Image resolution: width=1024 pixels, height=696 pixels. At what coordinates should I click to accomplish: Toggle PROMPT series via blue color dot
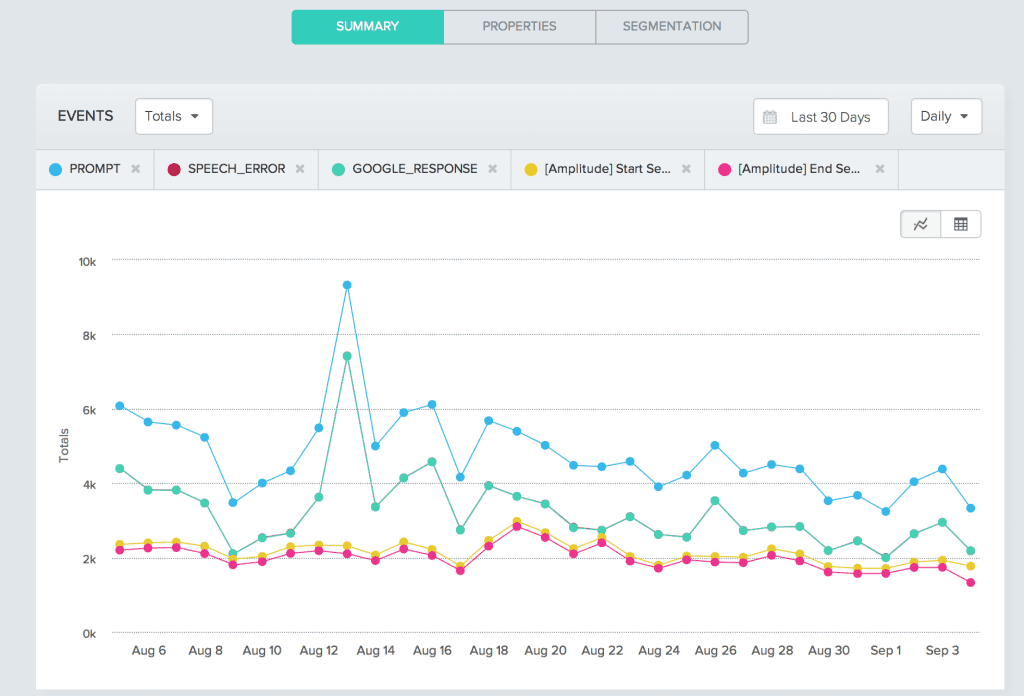click(55, 169)
